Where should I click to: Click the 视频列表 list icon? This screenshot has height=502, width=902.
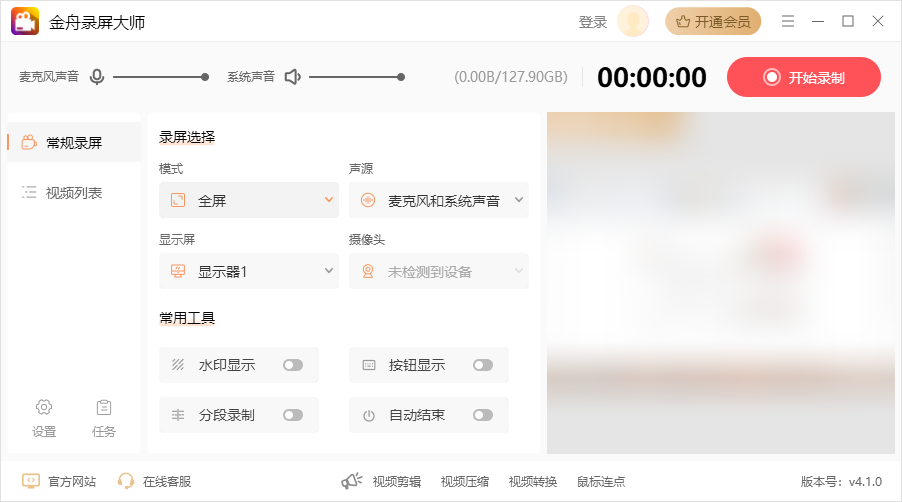[x=29, y=192]
